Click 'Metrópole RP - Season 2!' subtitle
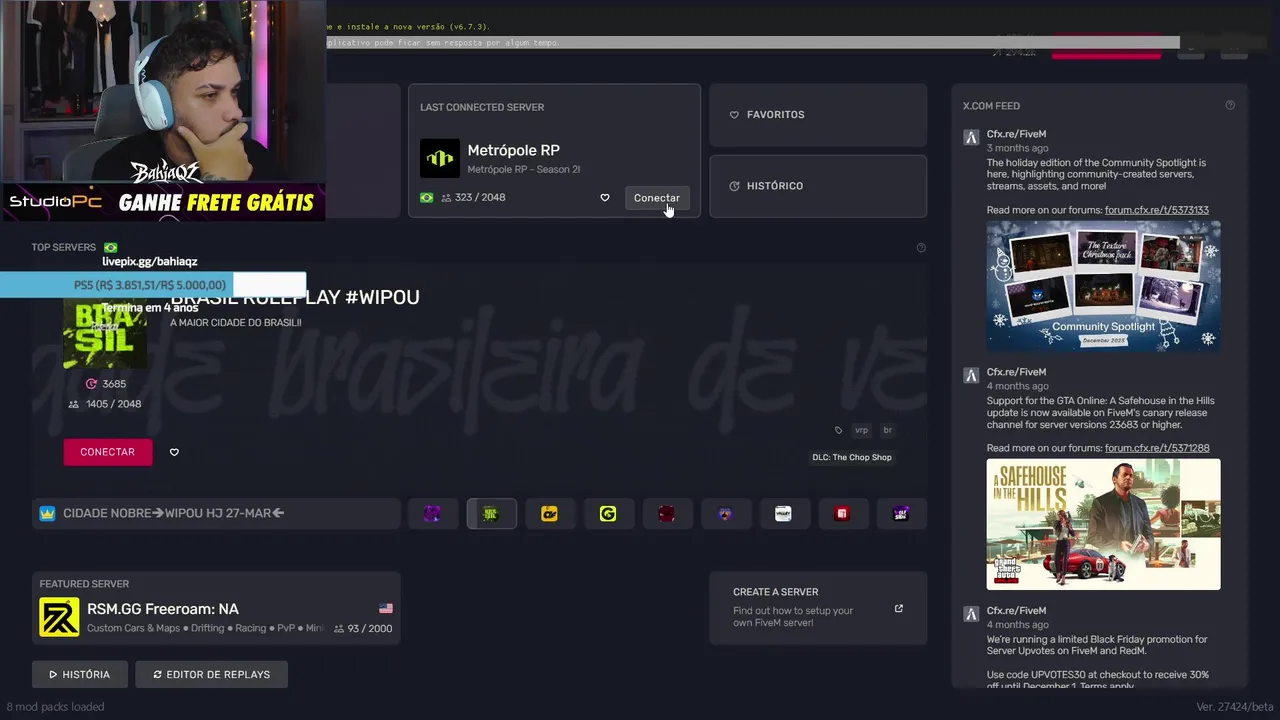Image resolution: width=1280 pixels, height=720 pixels. pyautogui.click(x=524, y=170)
